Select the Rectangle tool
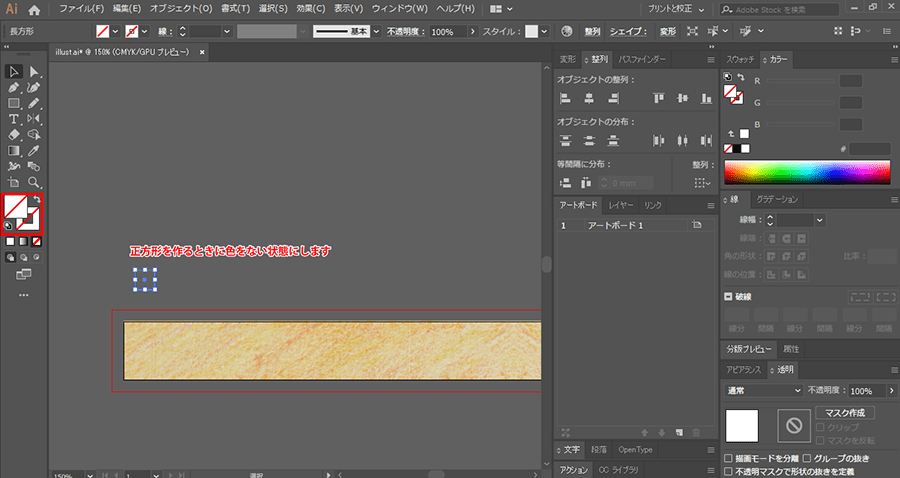Screen dimensions: 900x478 tap(14, 103)
